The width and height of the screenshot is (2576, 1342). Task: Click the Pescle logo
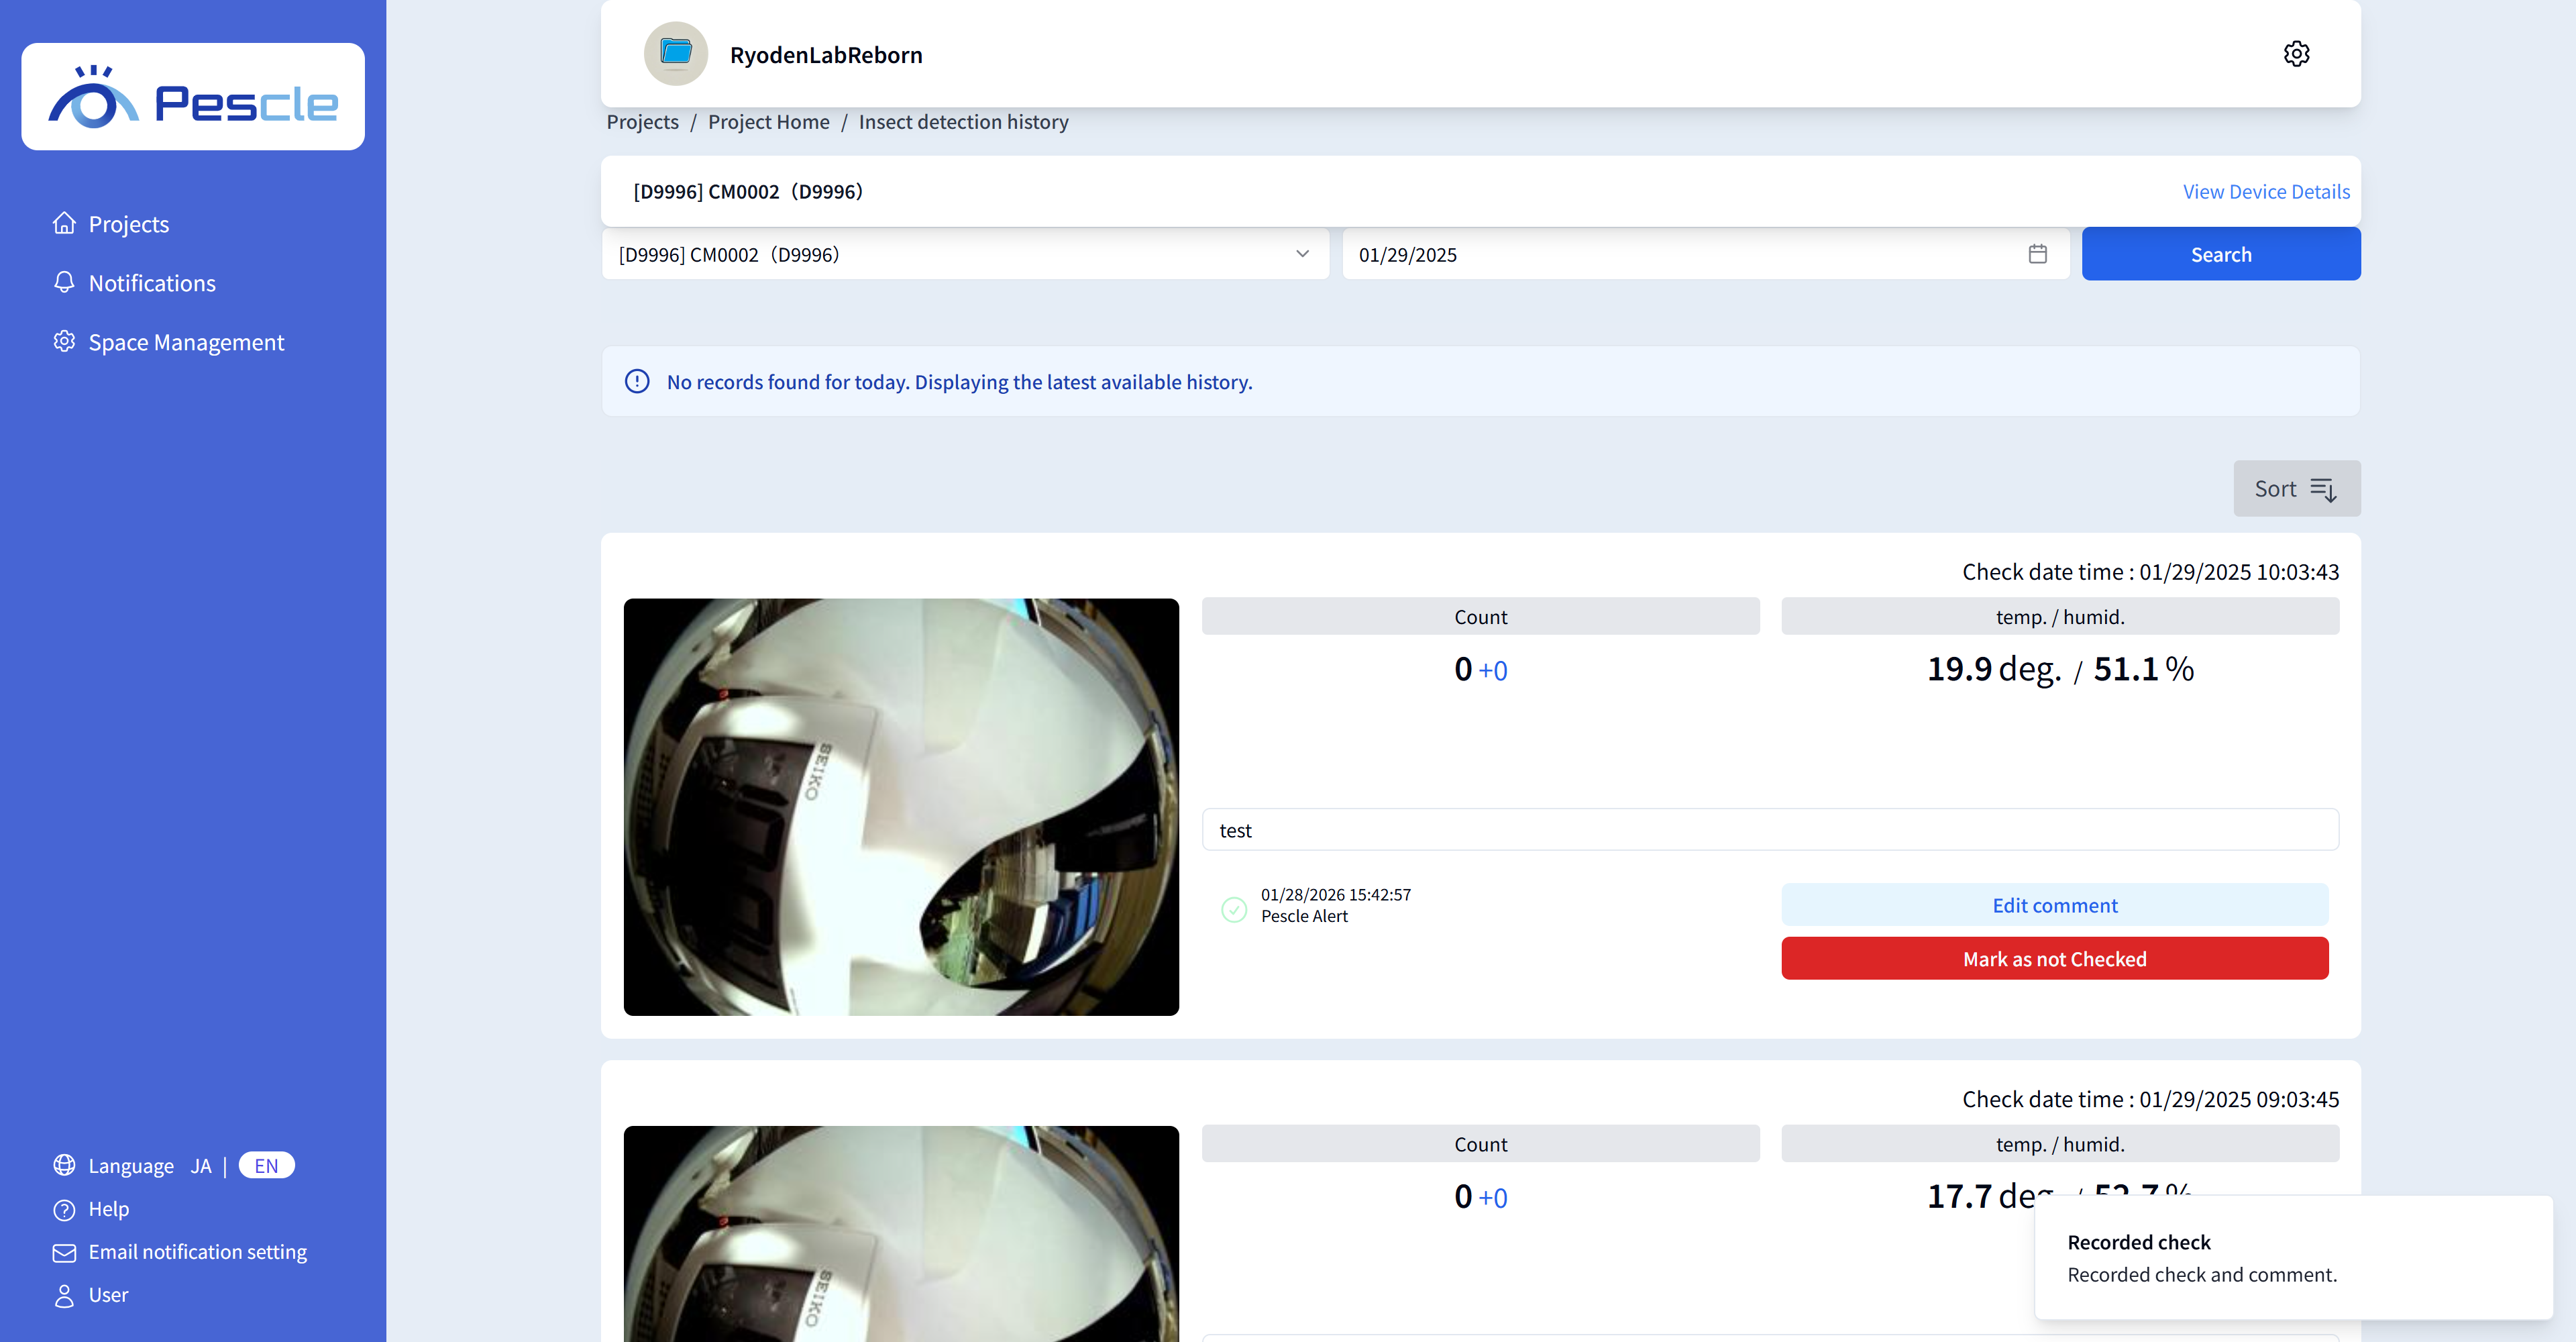point(193,97)
